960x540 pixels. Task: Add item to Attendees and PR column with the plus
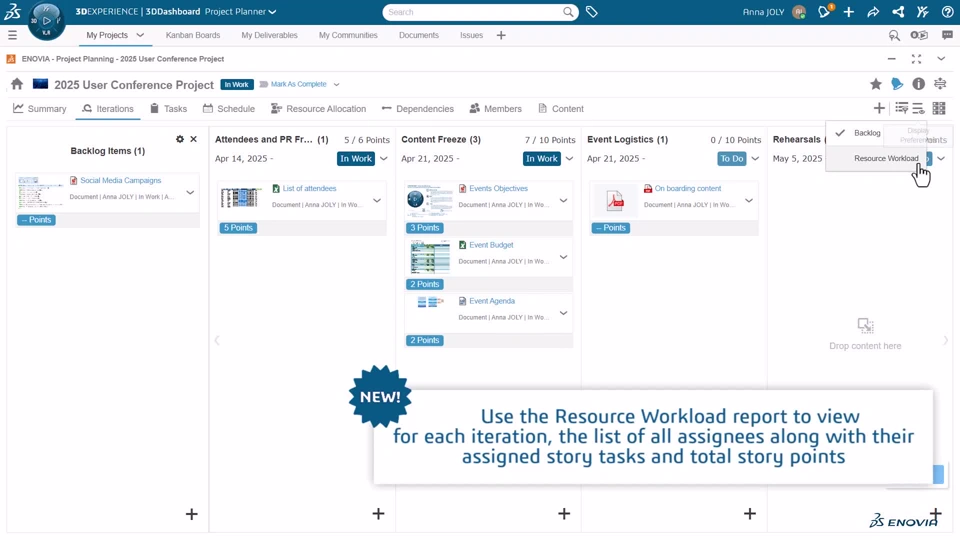378,514
